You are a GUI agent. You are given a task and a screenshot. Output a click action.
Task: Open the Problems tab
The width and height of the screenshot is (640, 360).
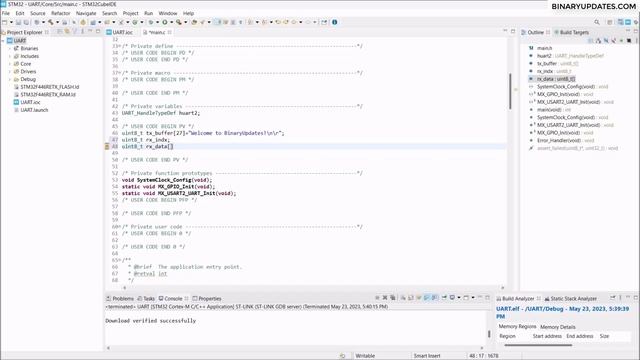120,298
